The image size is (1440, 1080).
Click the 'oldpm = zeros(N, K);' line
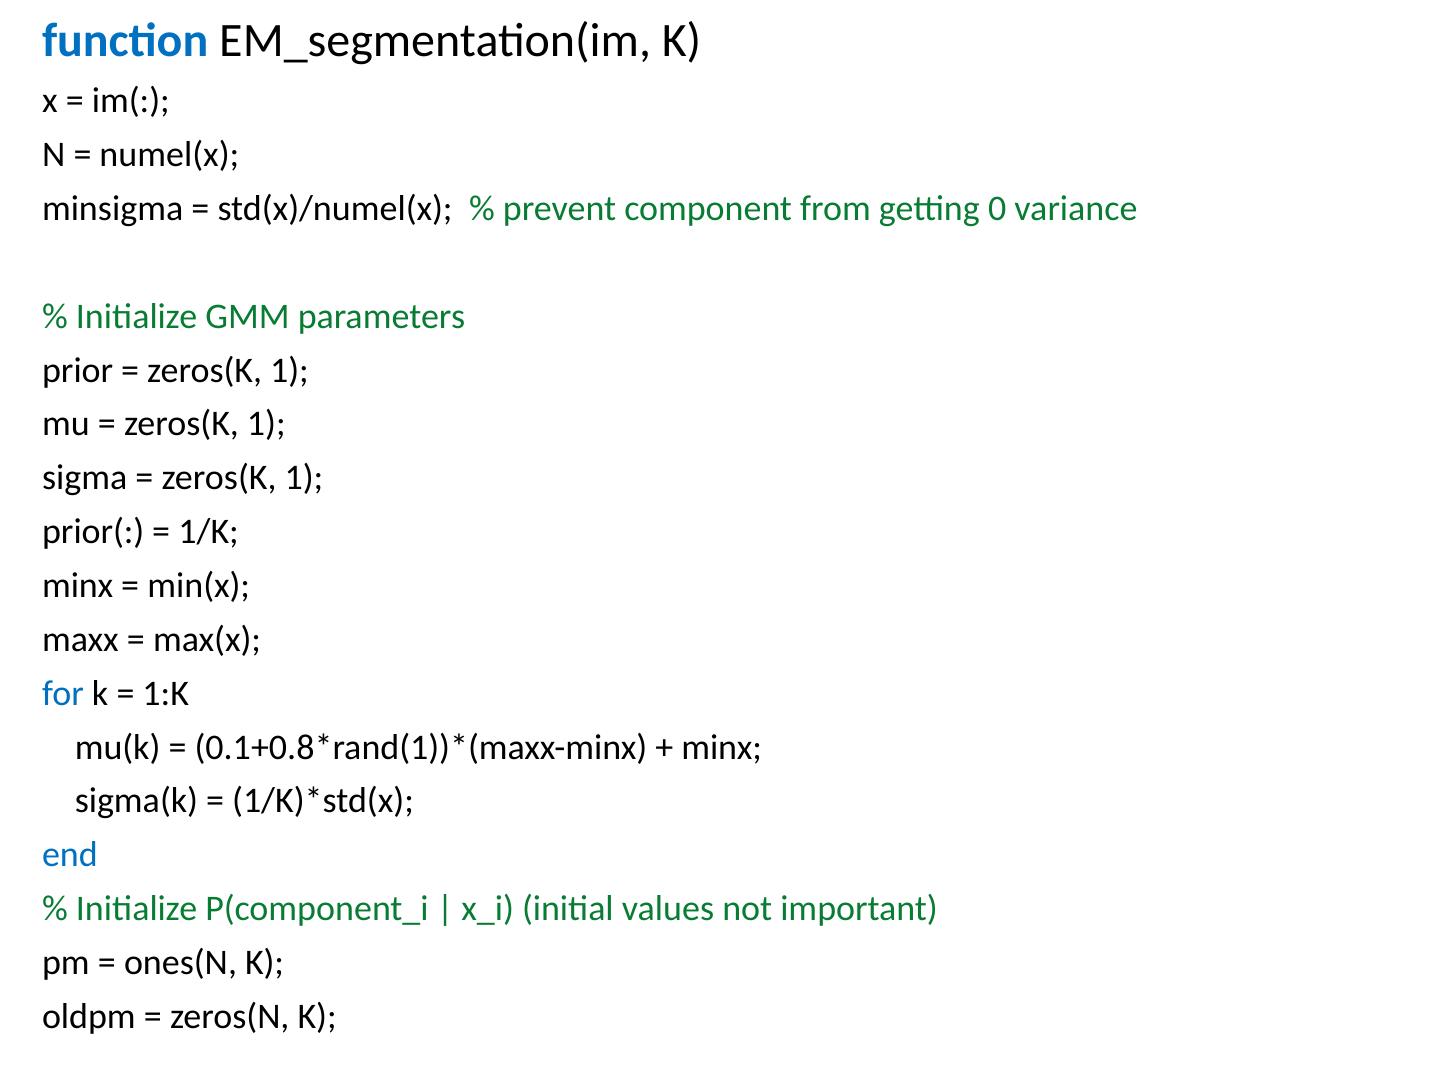[189, 1017]
